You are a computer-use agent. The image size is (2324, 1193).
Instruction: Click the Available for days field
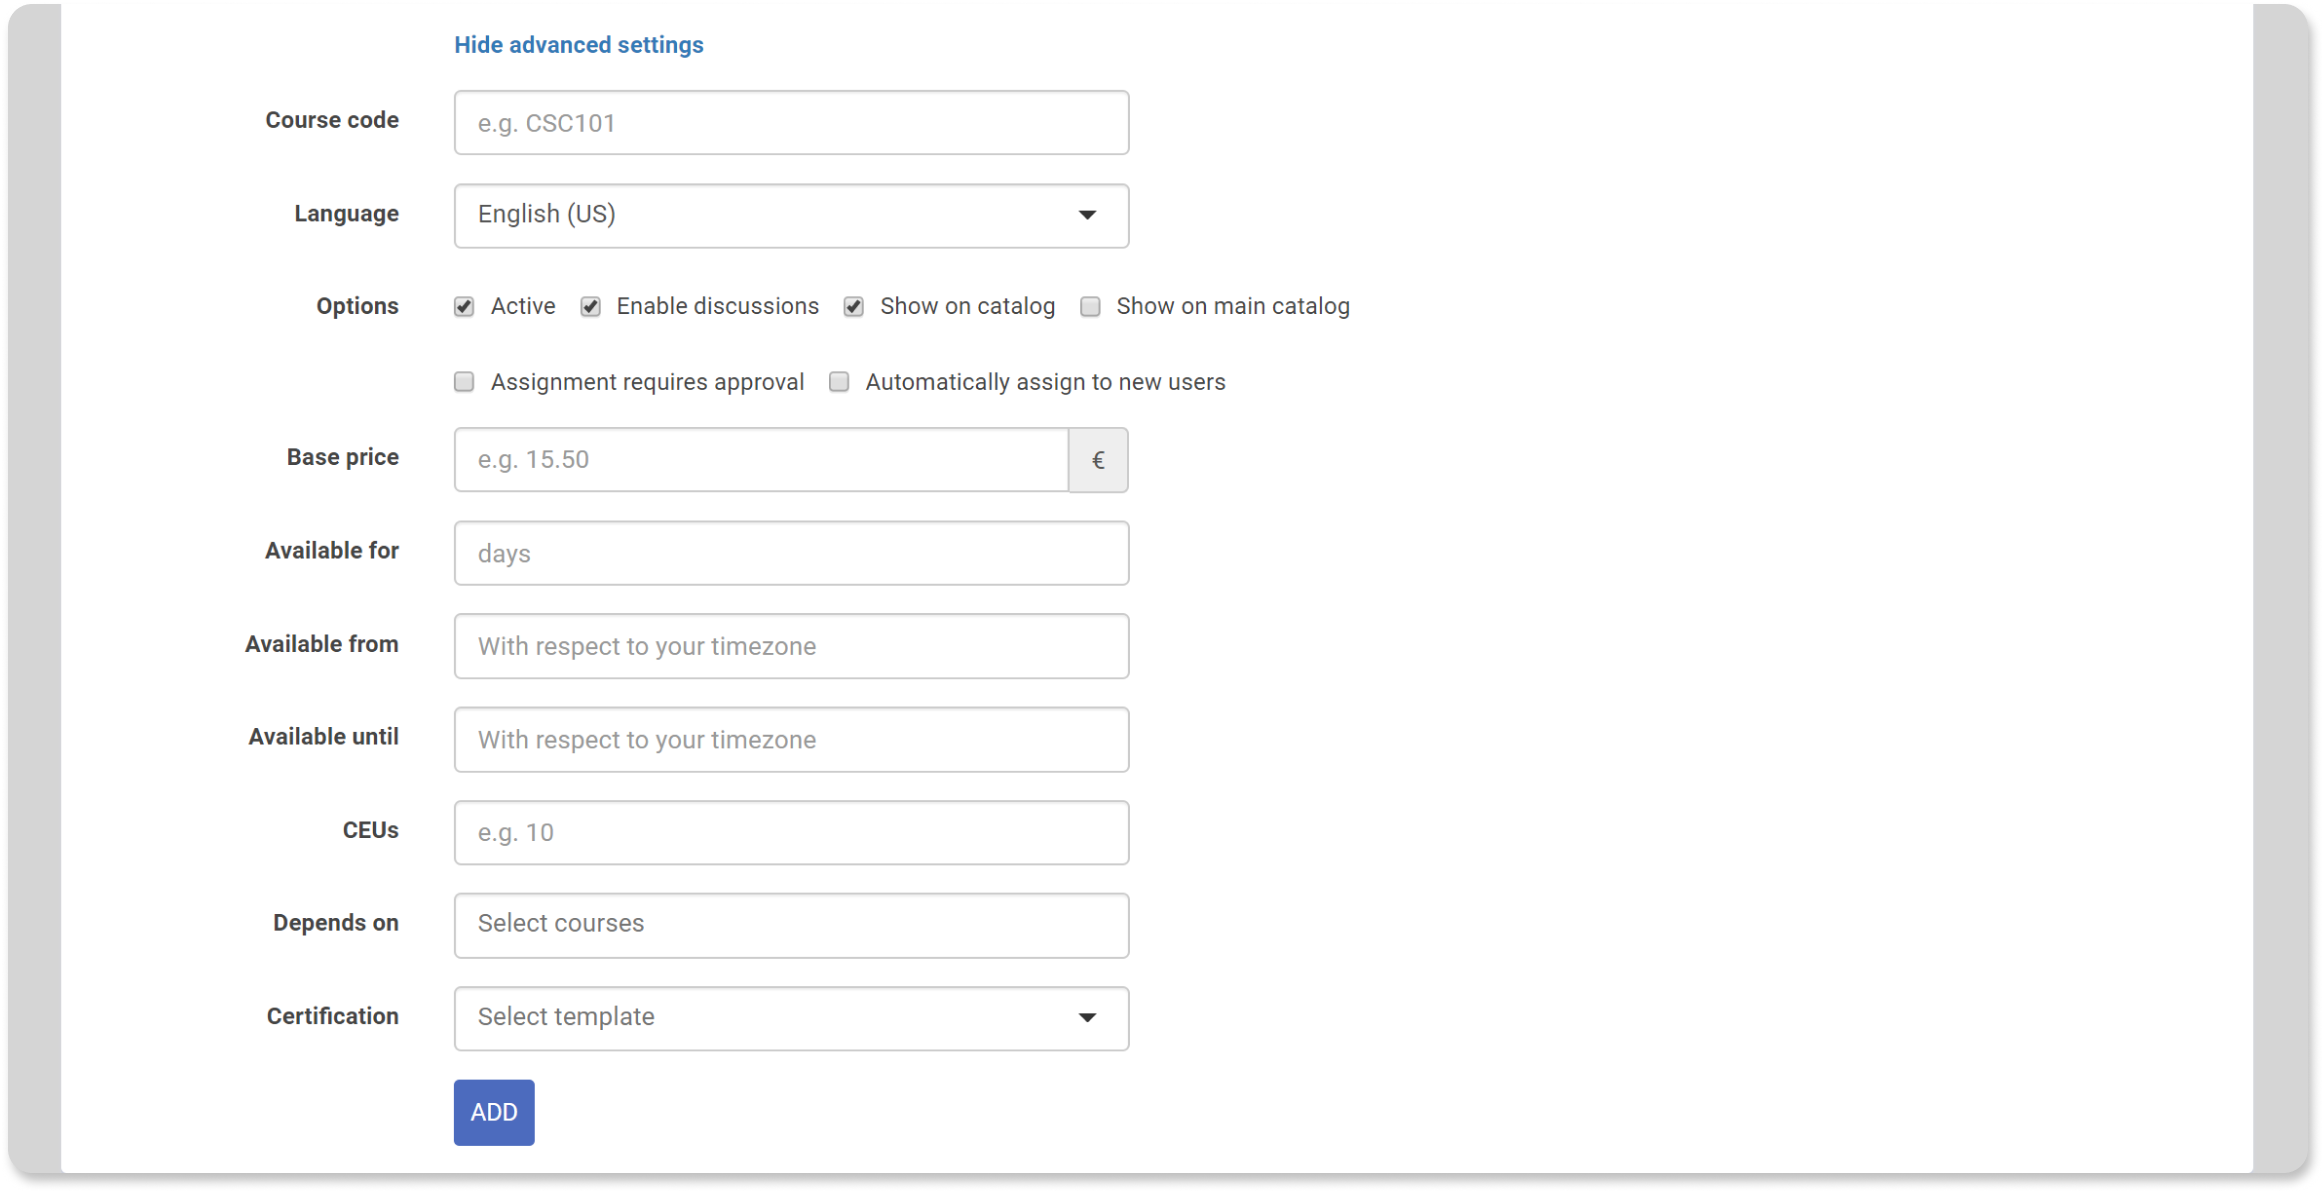[x=791, y=553]
